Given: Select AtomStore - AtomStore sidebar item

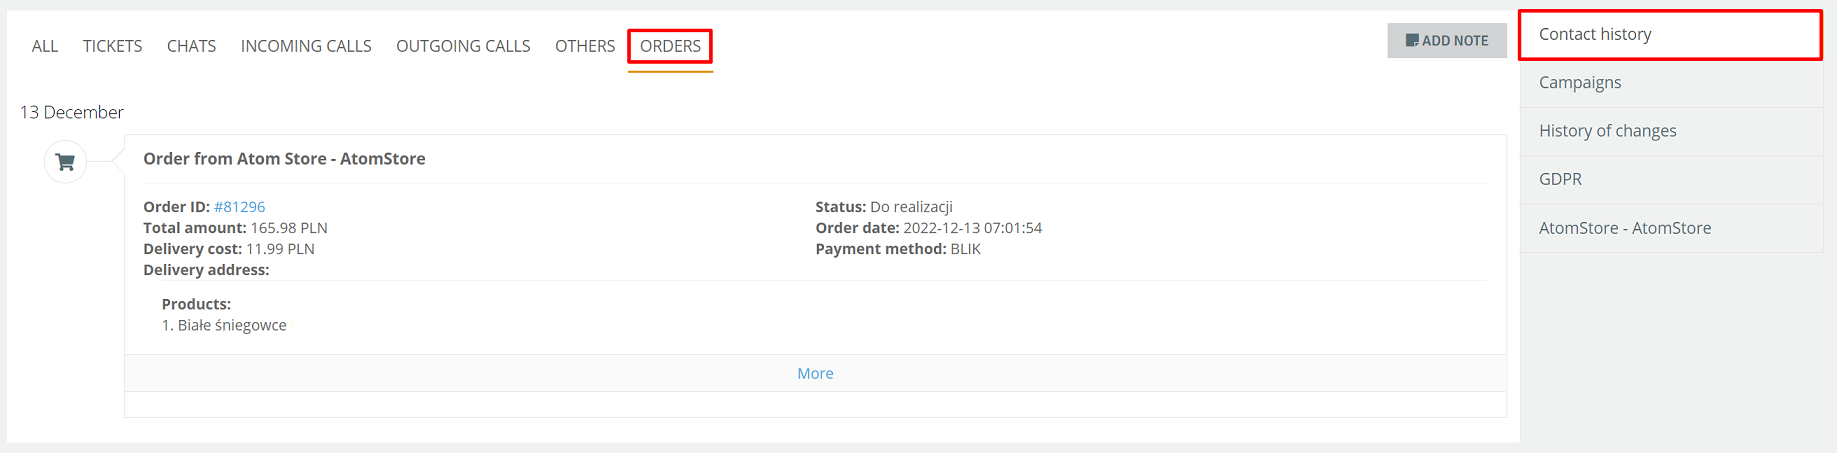Looking at the screenshot, I should pyautogui.click(x=1671, y=228).
